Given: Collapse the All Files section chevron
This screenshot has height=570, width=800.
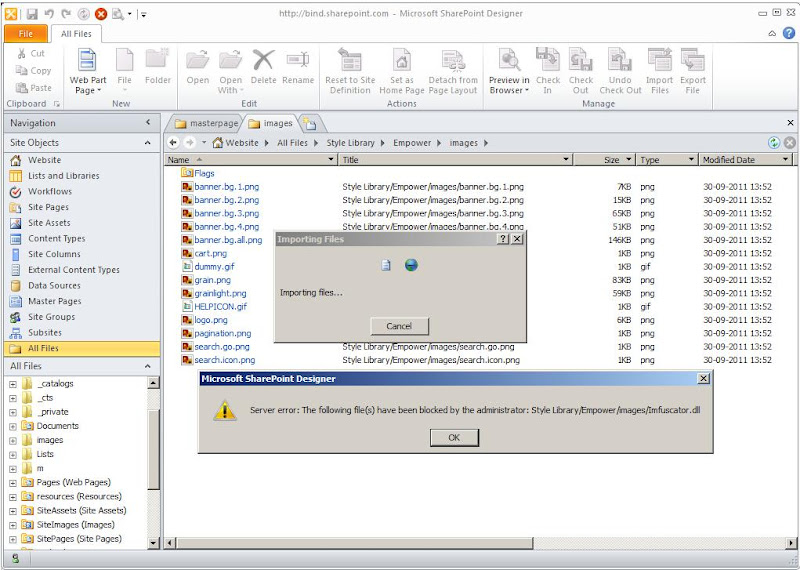Looking at the screenshot, I should click(x=147, y=366).
